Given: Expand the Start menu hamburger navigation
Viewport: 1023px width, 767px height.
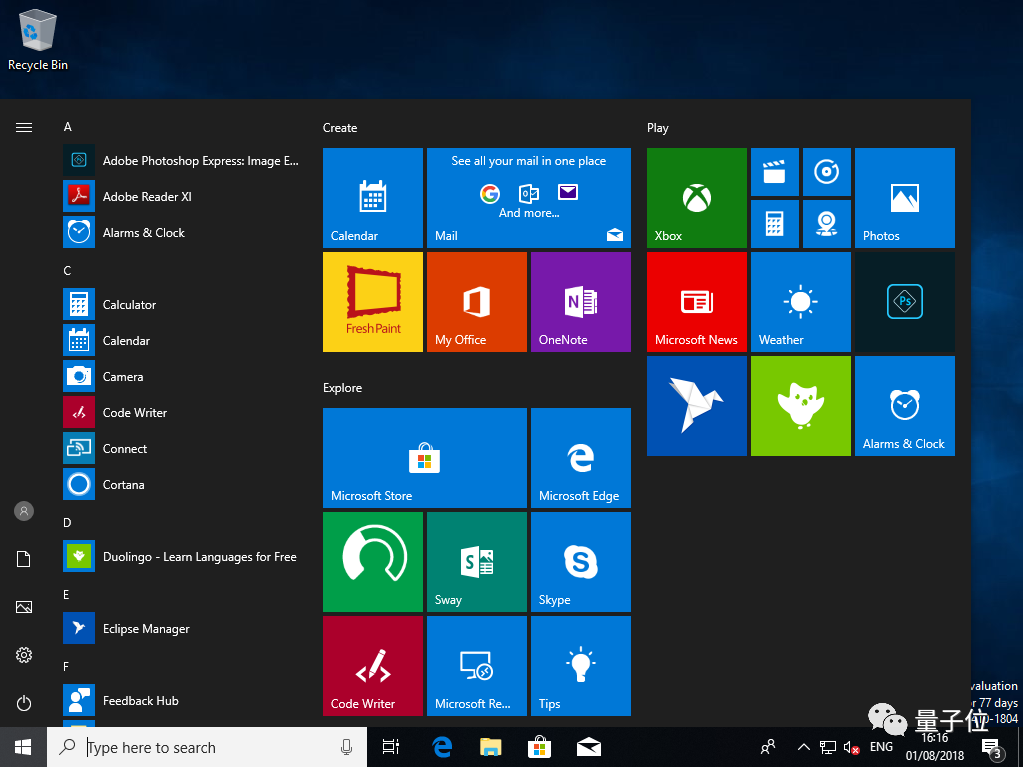Looking at the screenshot, I should pos(24,128).
